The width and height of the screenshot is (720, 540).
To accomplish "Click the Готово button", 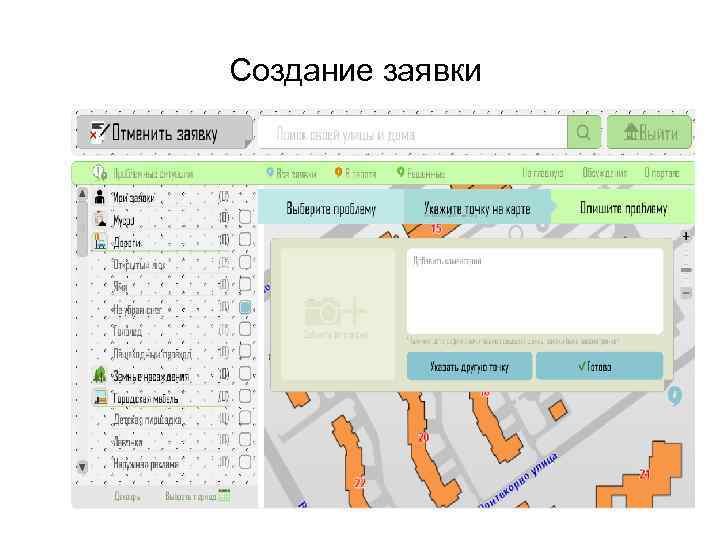I will coord(599,366).
